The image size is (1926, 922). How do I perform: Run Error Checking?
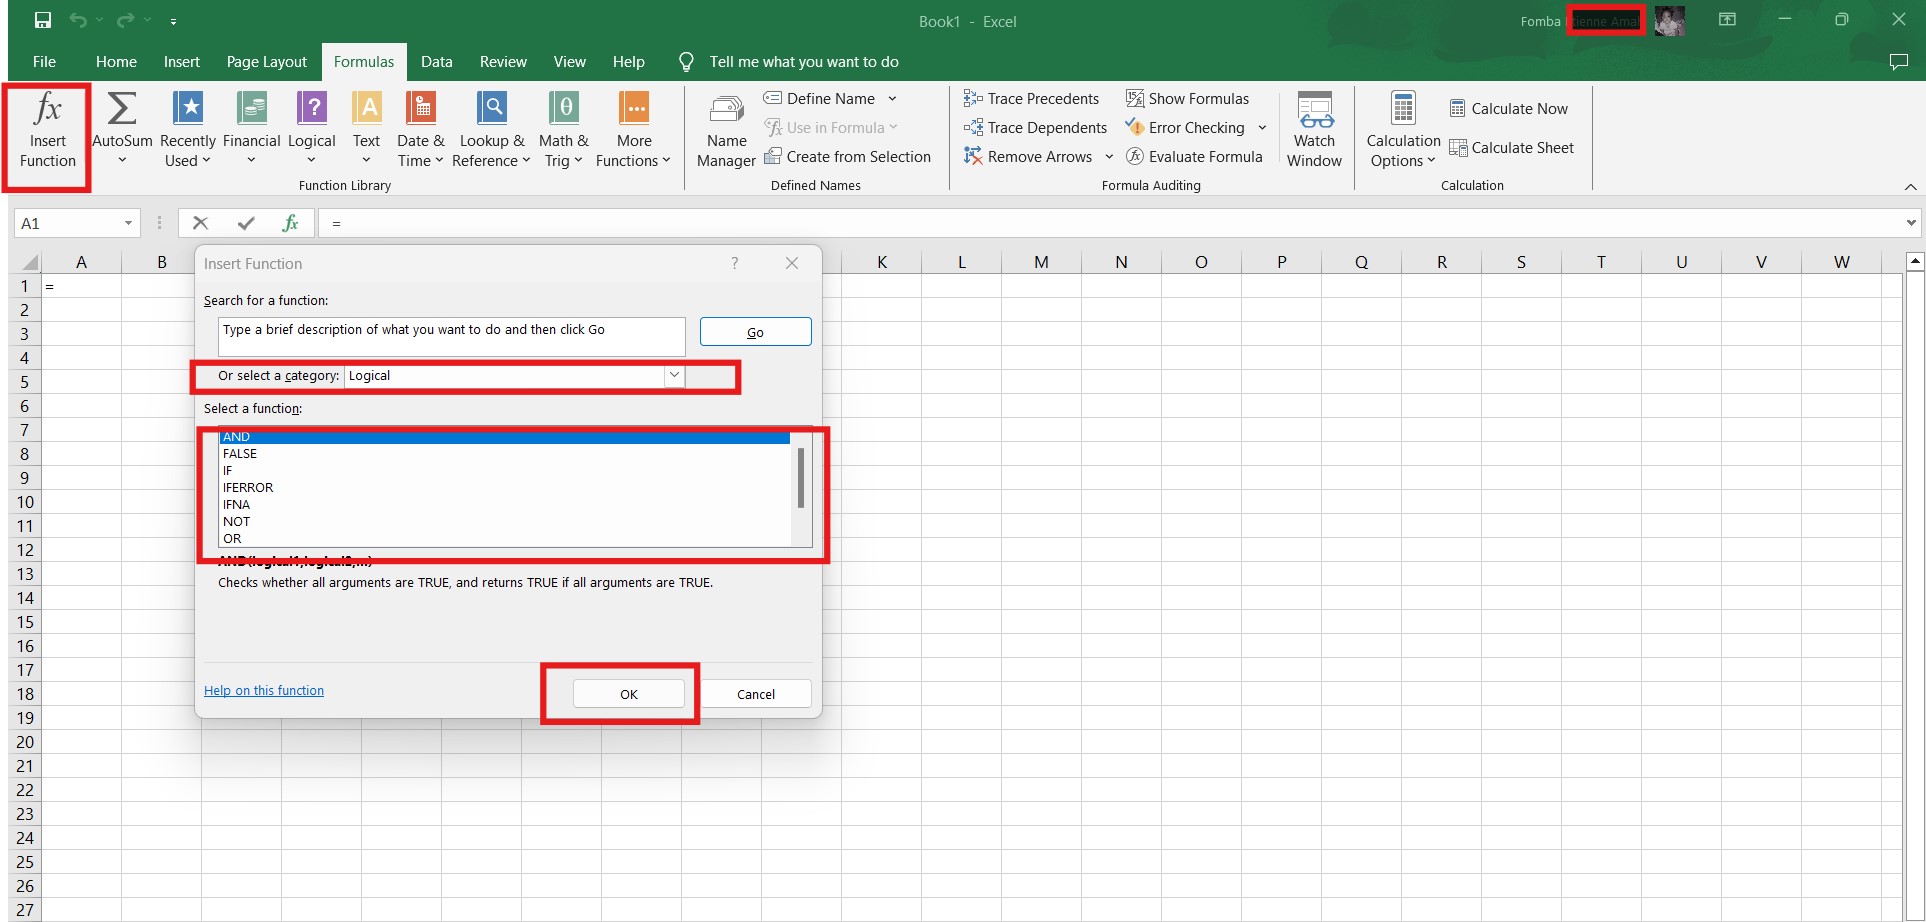click(x=1185, y=127)
